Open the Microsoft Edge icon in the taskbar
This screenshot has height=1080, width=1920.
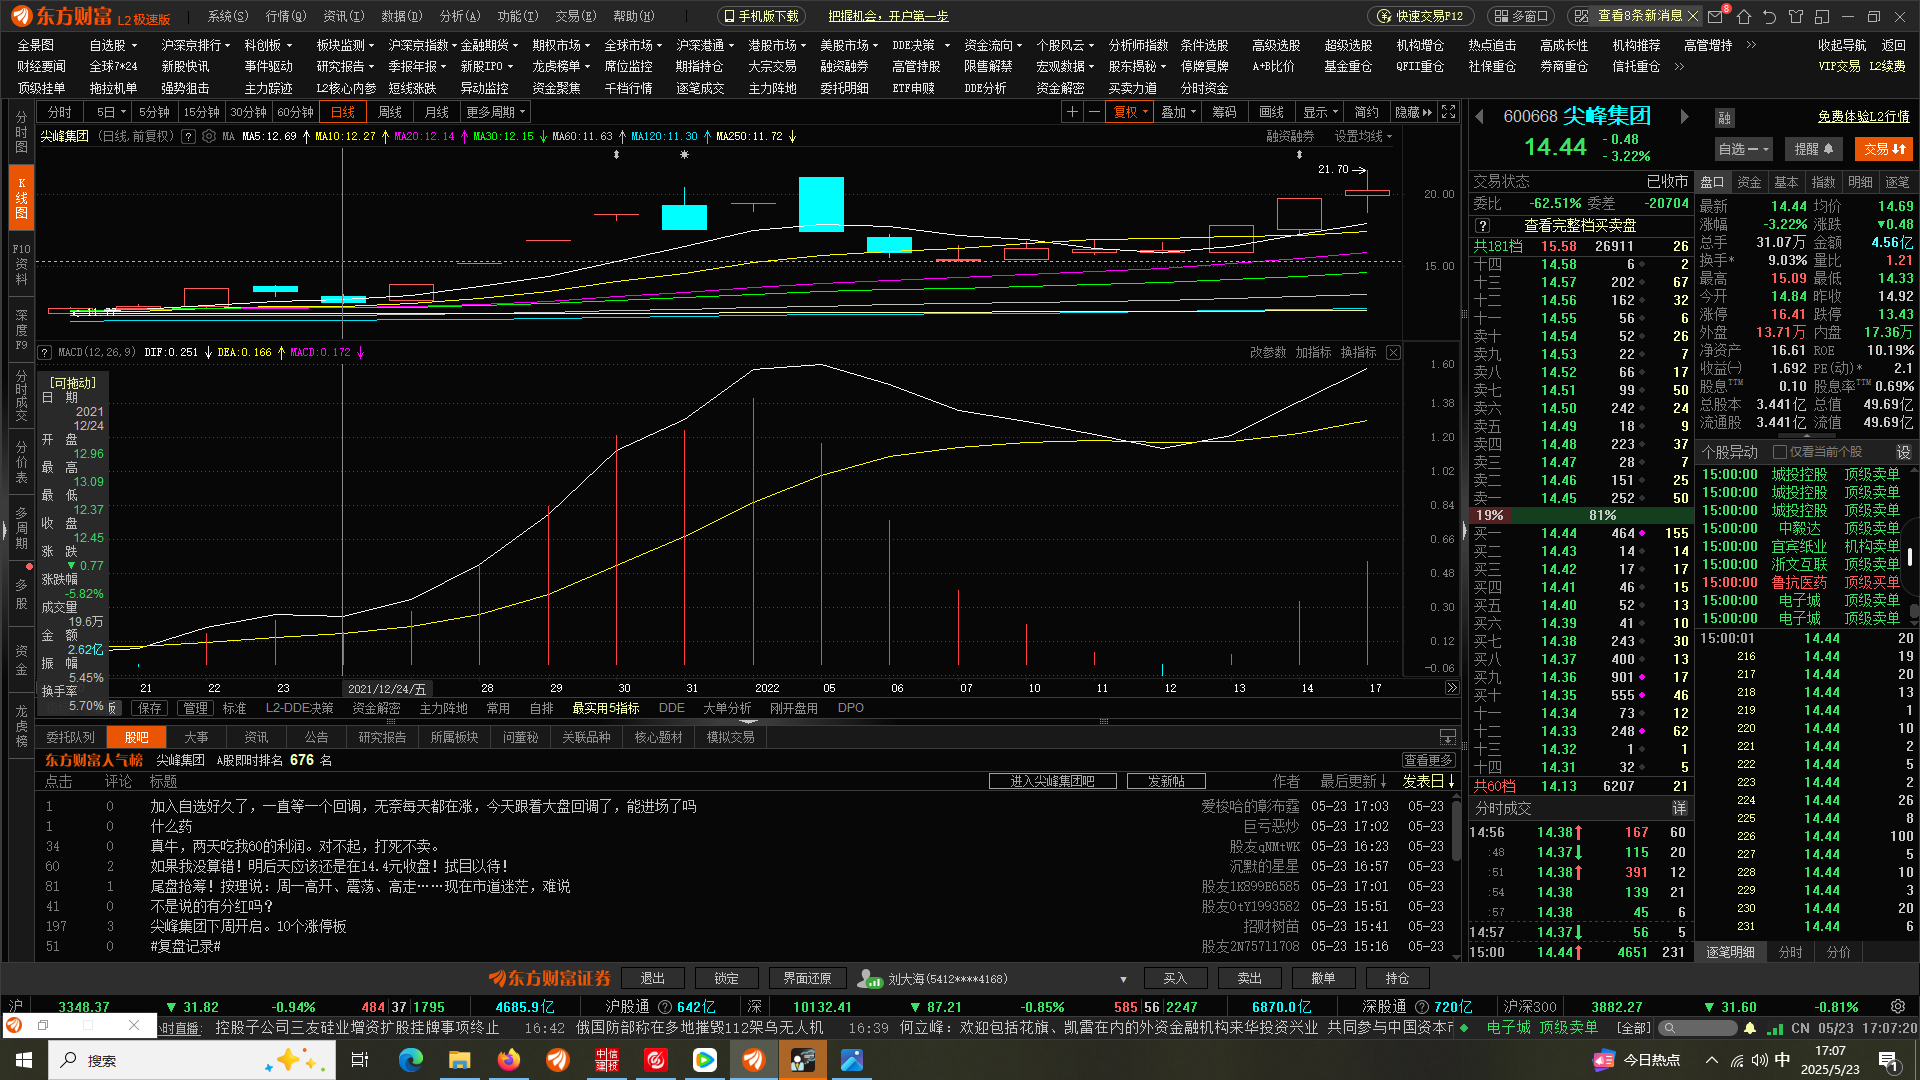pyautogui.click(x=410, y=1060)
